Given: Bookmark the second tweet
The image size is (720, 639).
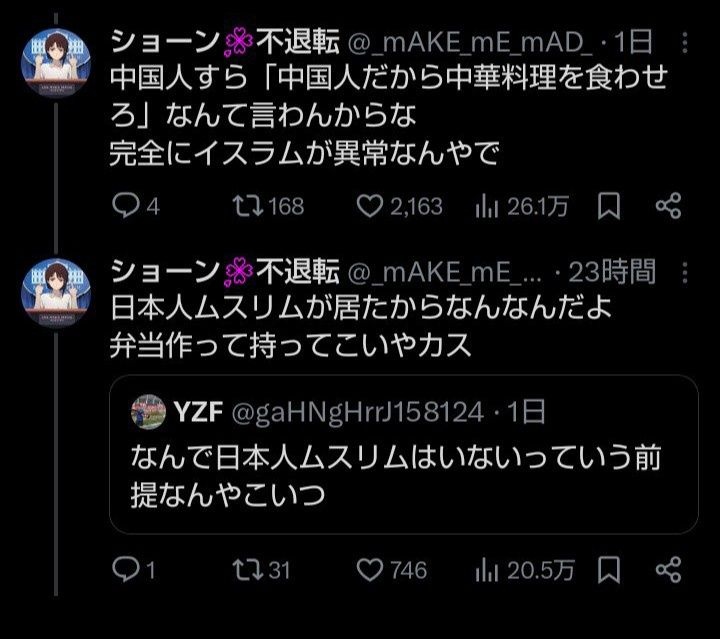Looking at the screenshot, I should pyautogui.click(x=609, y=570).
